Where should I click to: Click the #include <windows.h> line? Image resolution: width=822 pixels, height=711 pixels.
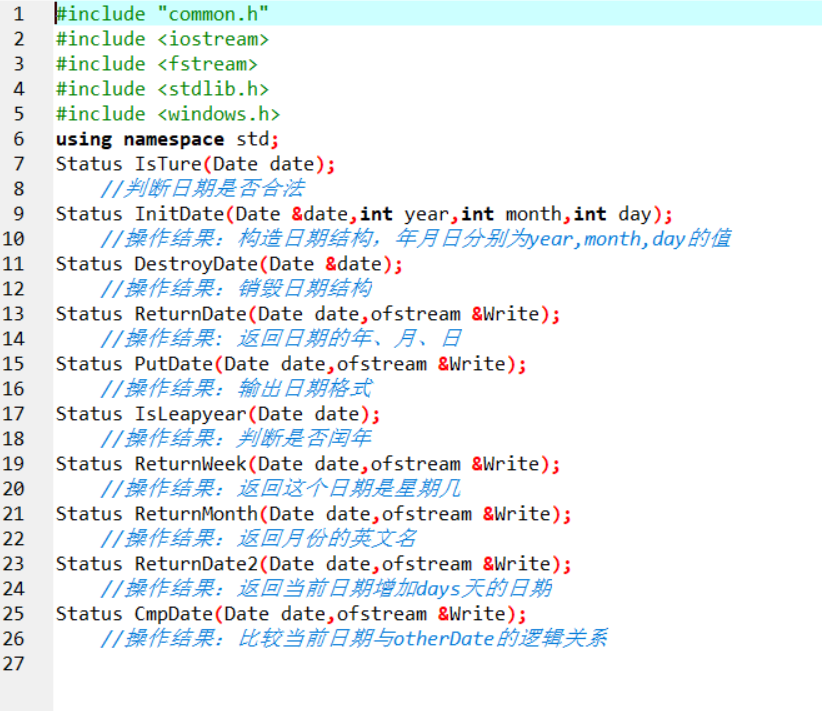tap(168, 114)
